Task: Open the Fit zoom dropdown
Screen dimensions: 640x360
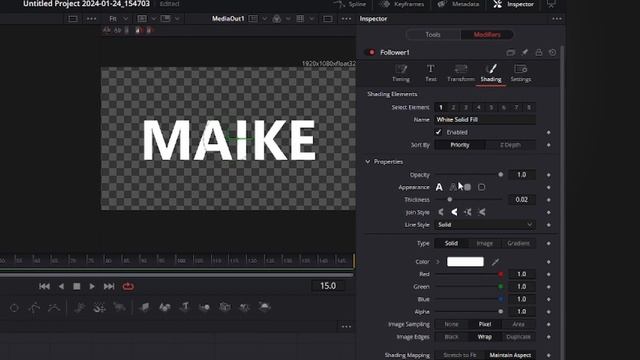Action: coord(118,19)
